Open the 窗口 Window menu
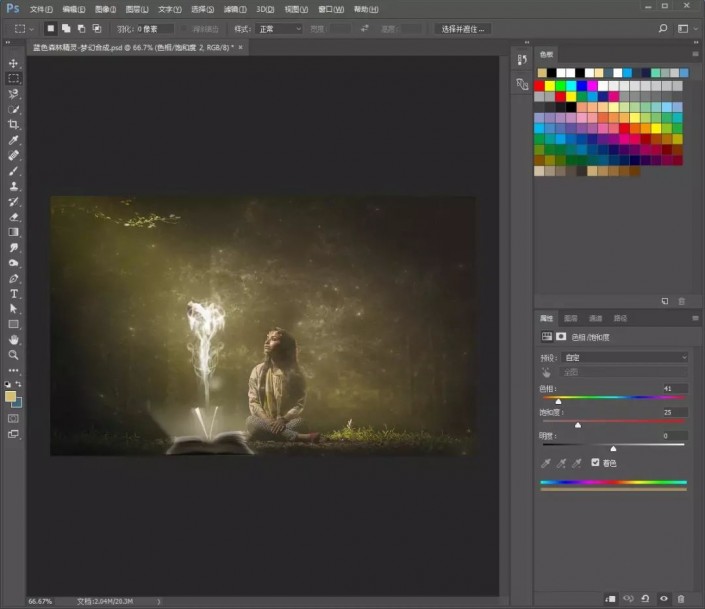Screen dimensions: 705x609 coord(331,9)
